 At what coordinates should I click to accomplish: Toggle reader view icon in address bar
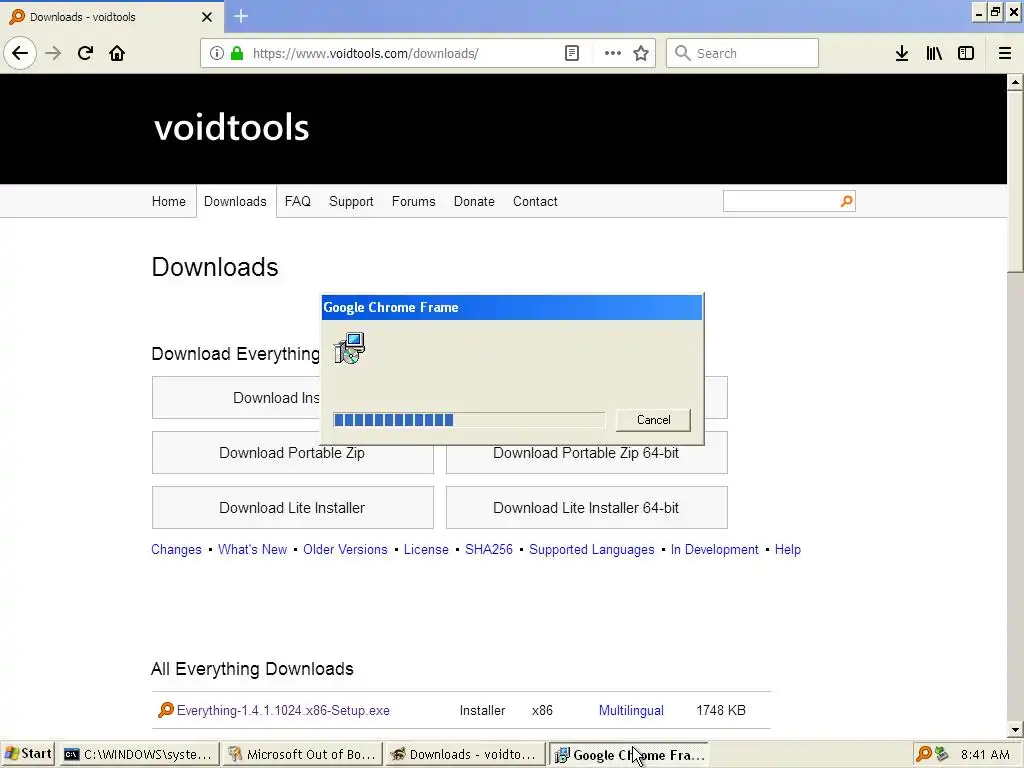(571, 53)
